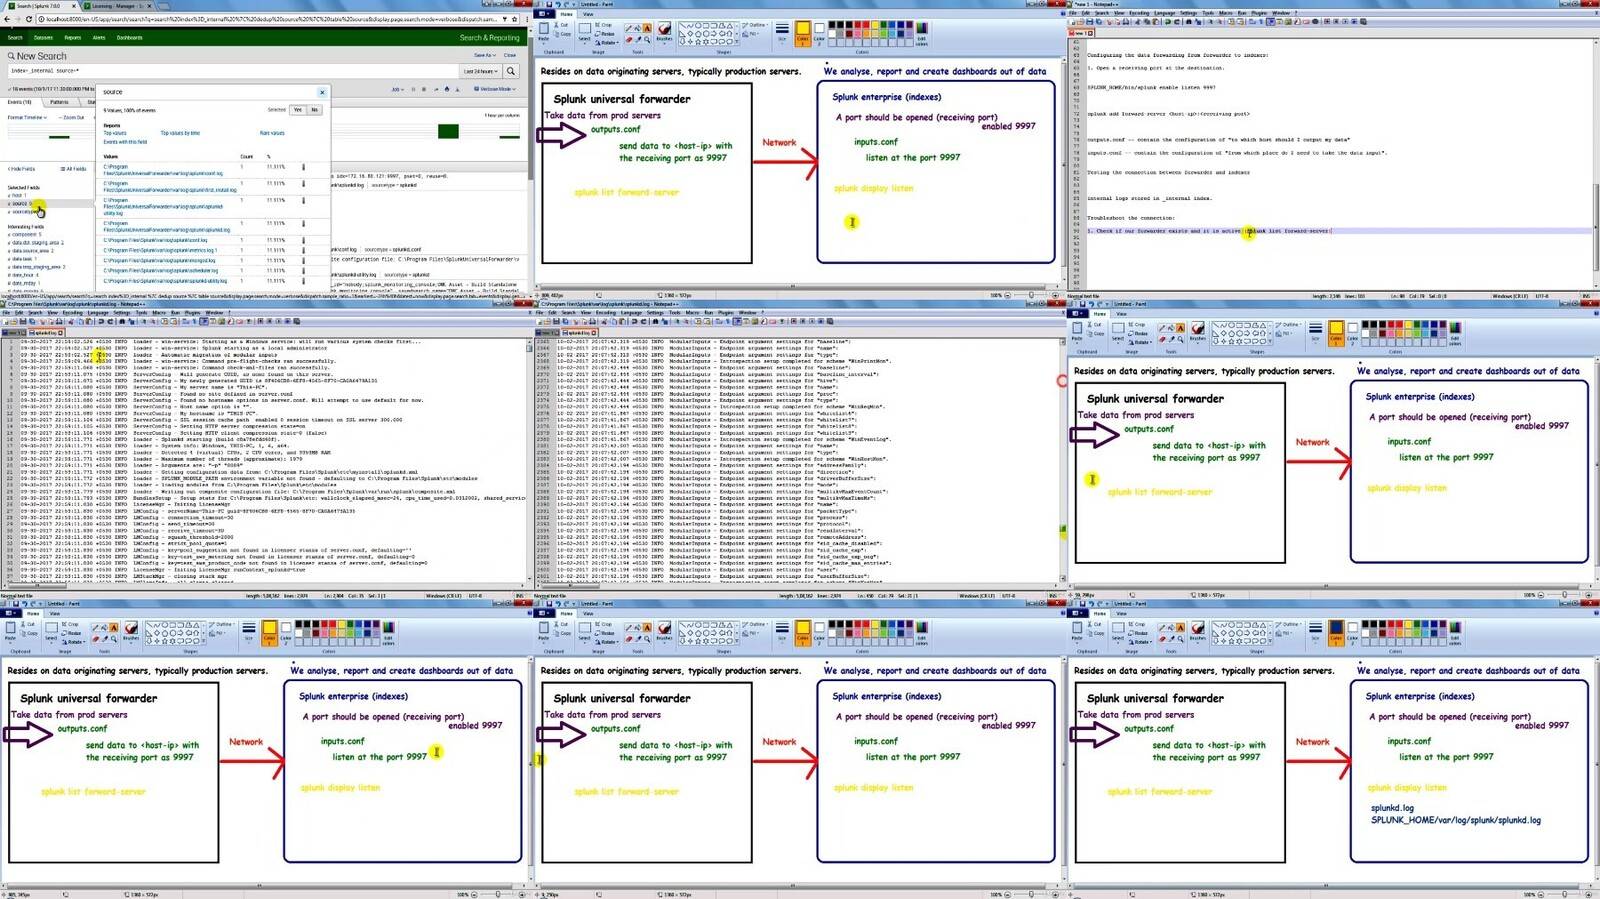Select Text tool in Paint window showing splunkd.log path

click(x=1180, y=627)
